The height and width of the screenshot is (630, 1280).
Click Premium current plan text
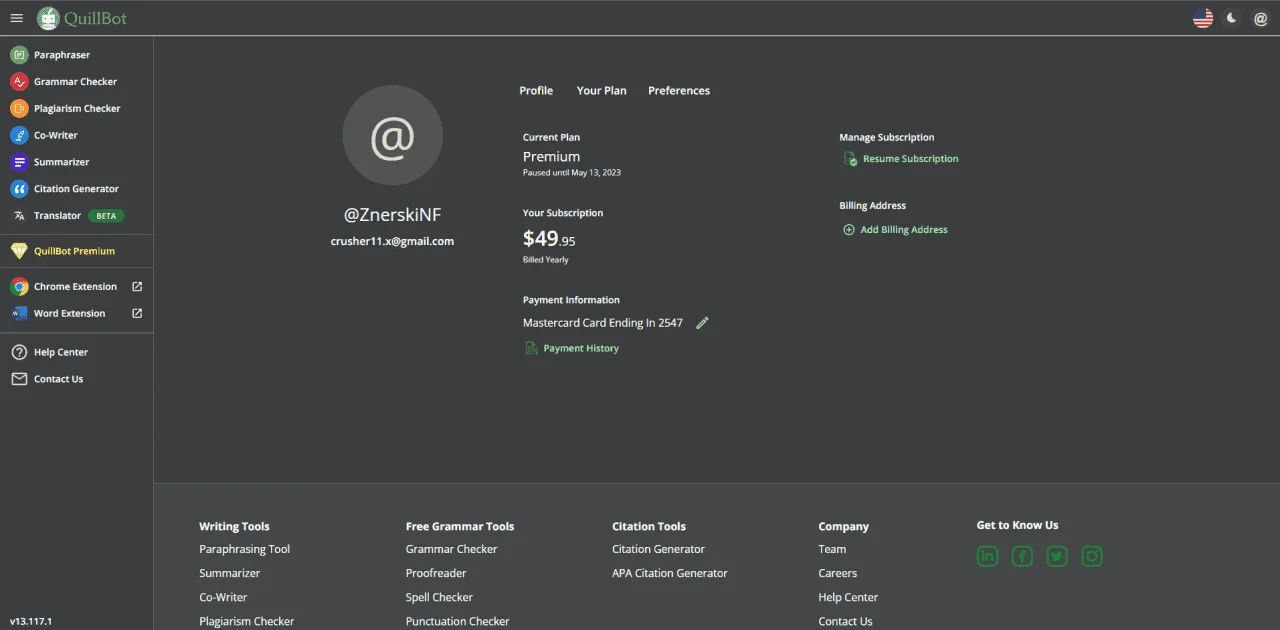(x=551, y=157)
